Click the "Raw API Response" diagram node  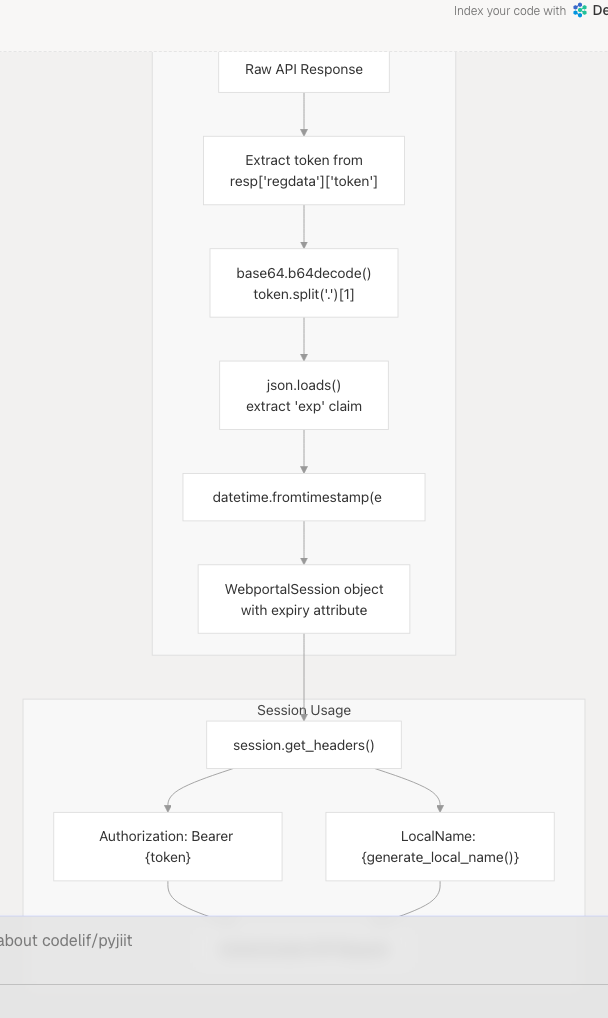(304, 70)
